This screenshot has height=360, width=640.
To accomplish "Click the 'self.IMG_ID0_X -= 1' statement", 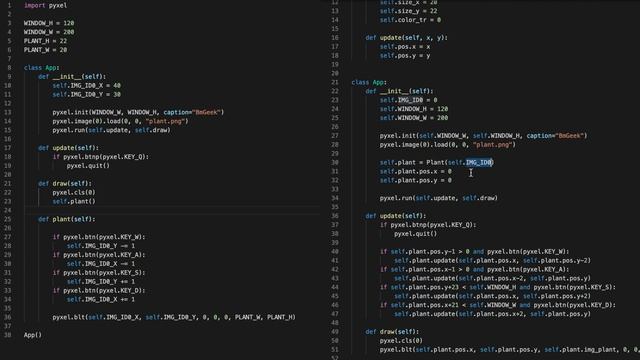I will [101, 264].
